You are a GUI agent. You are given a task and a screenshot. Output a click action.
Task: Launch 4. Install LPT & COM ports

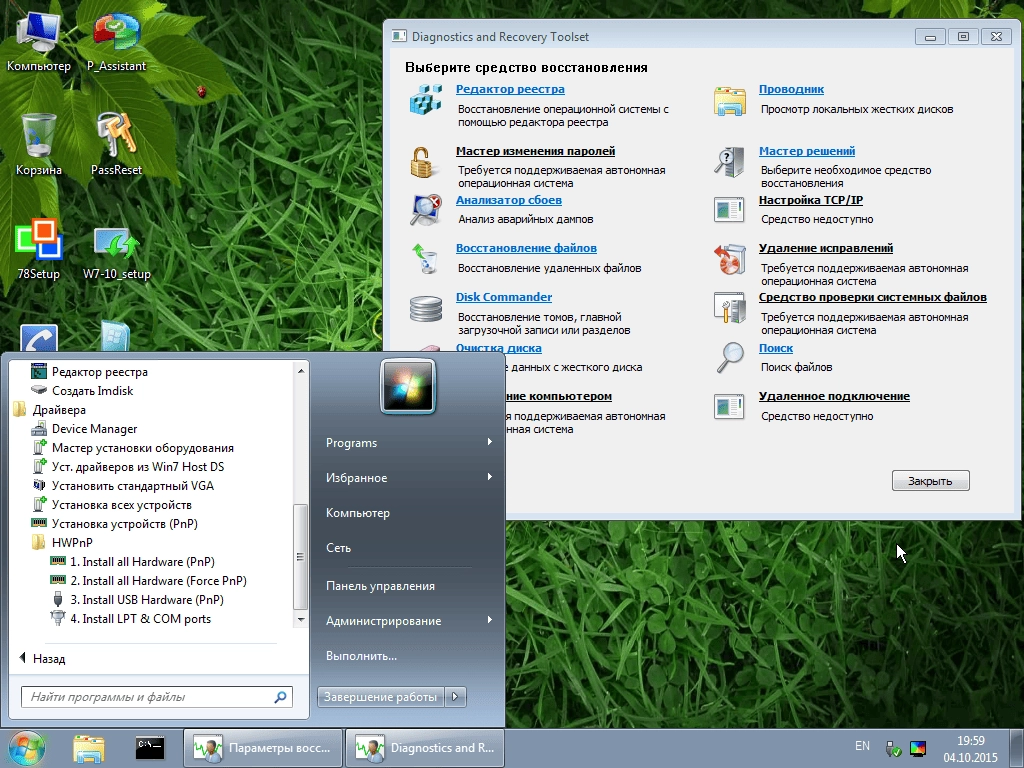(x=131, y=618)
